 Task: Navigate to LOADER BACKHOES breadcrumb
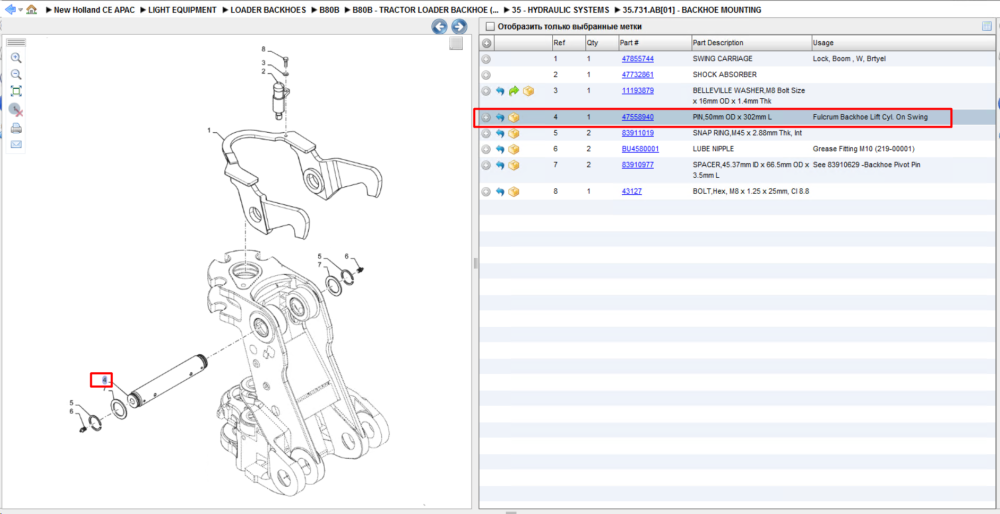tap(268, 10)
